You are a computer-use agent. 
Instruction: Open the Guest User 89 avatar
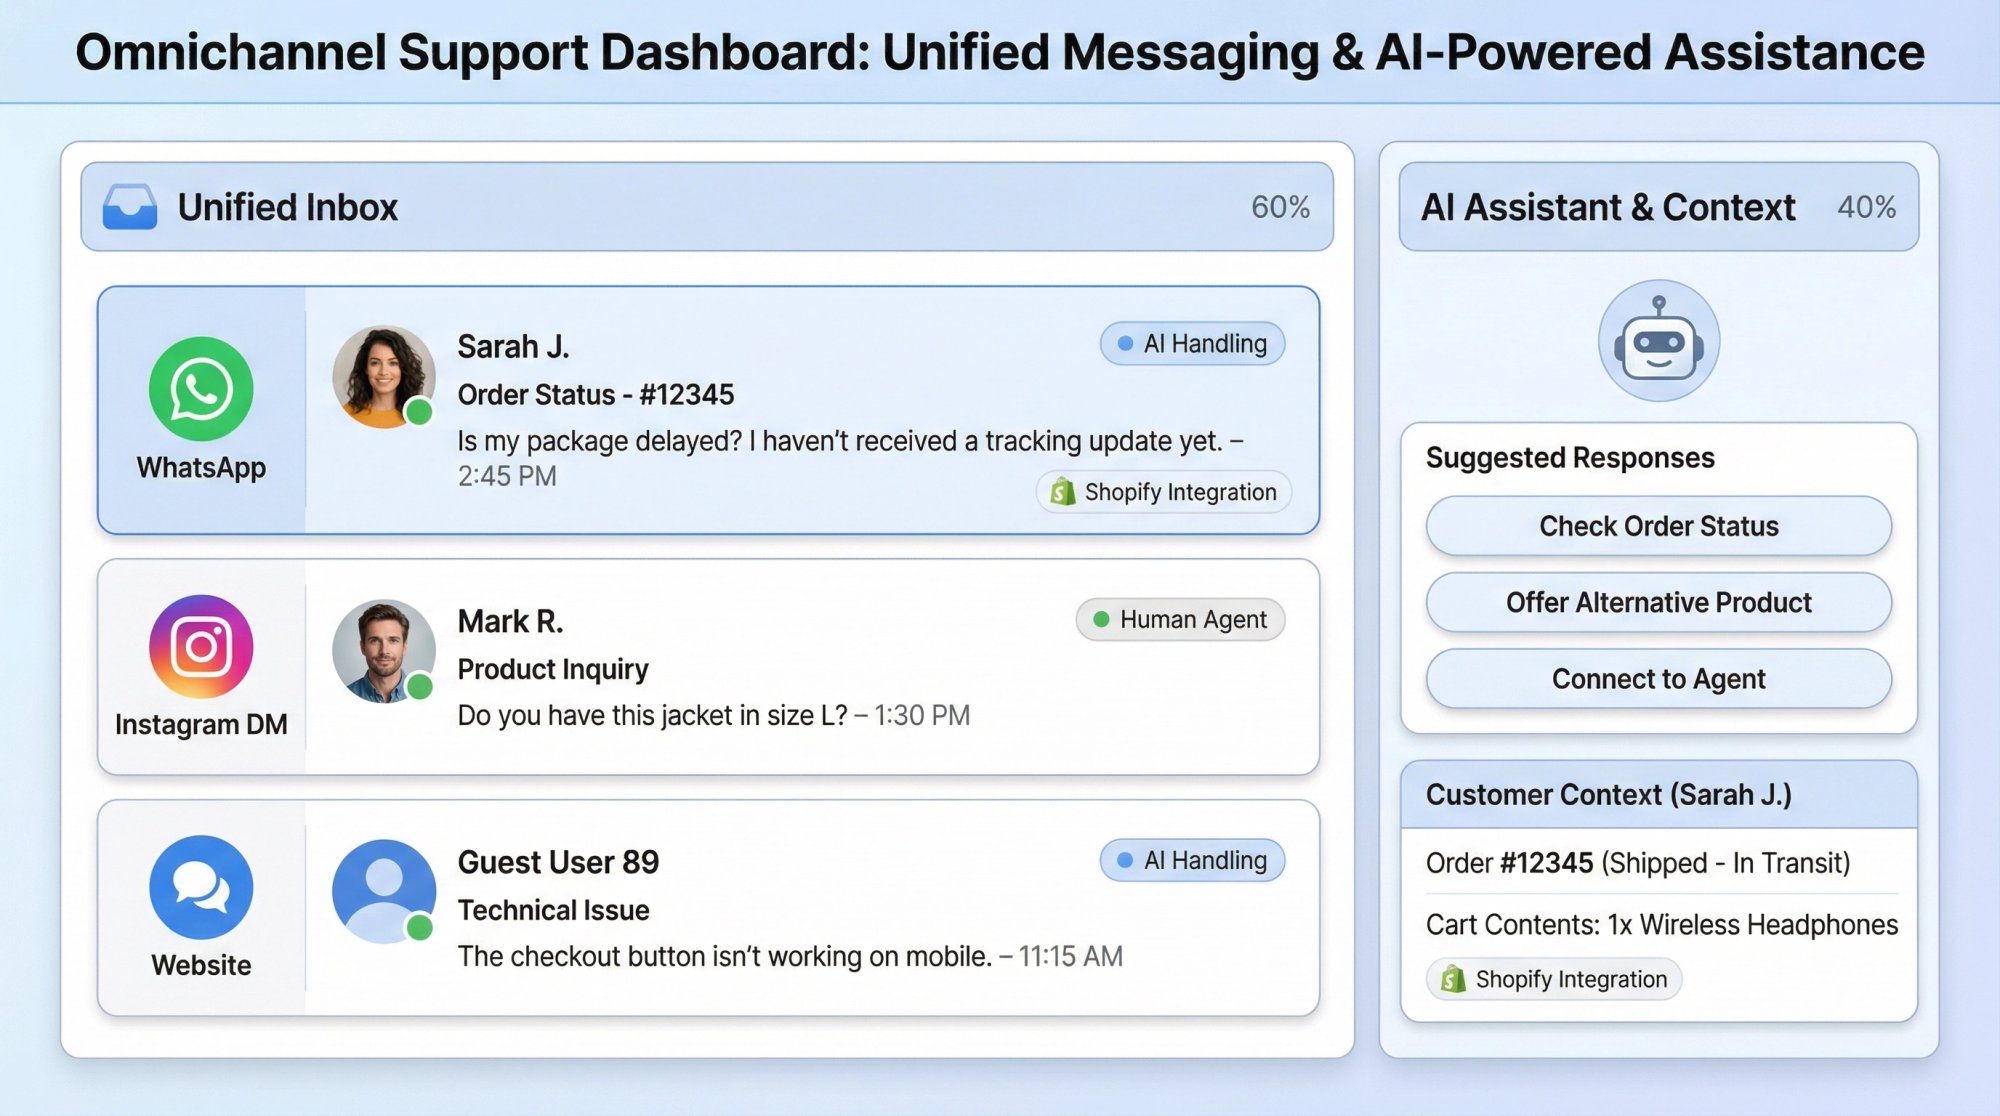coord(384,891)
